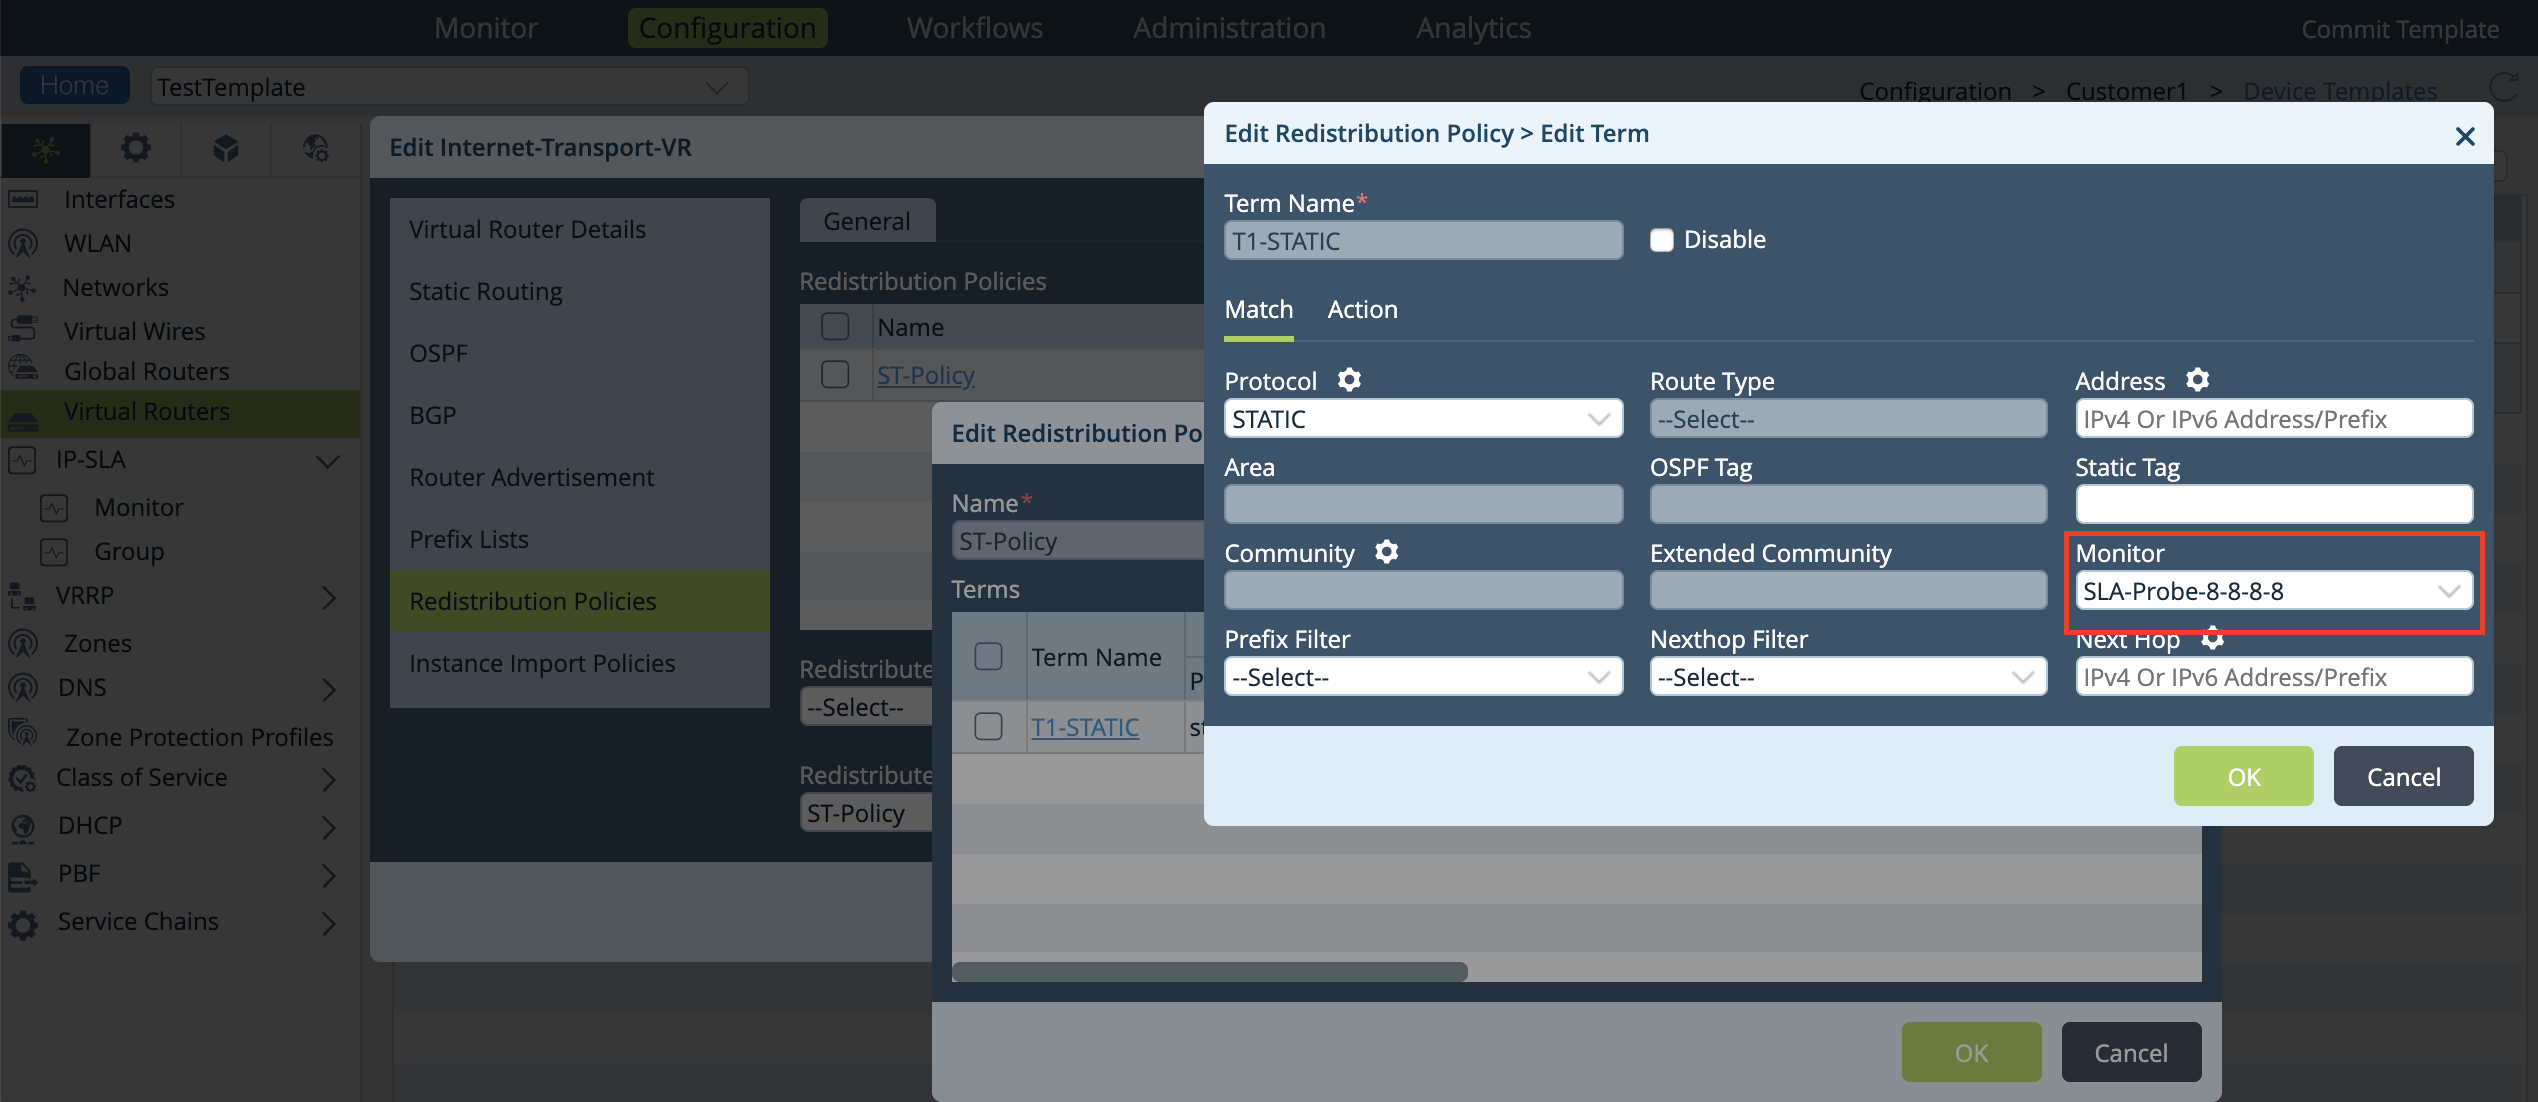The height and width of the screenshot is (1102, 2538).
Task: Open the T1-STATIC term link
Action: (1085, 727)
